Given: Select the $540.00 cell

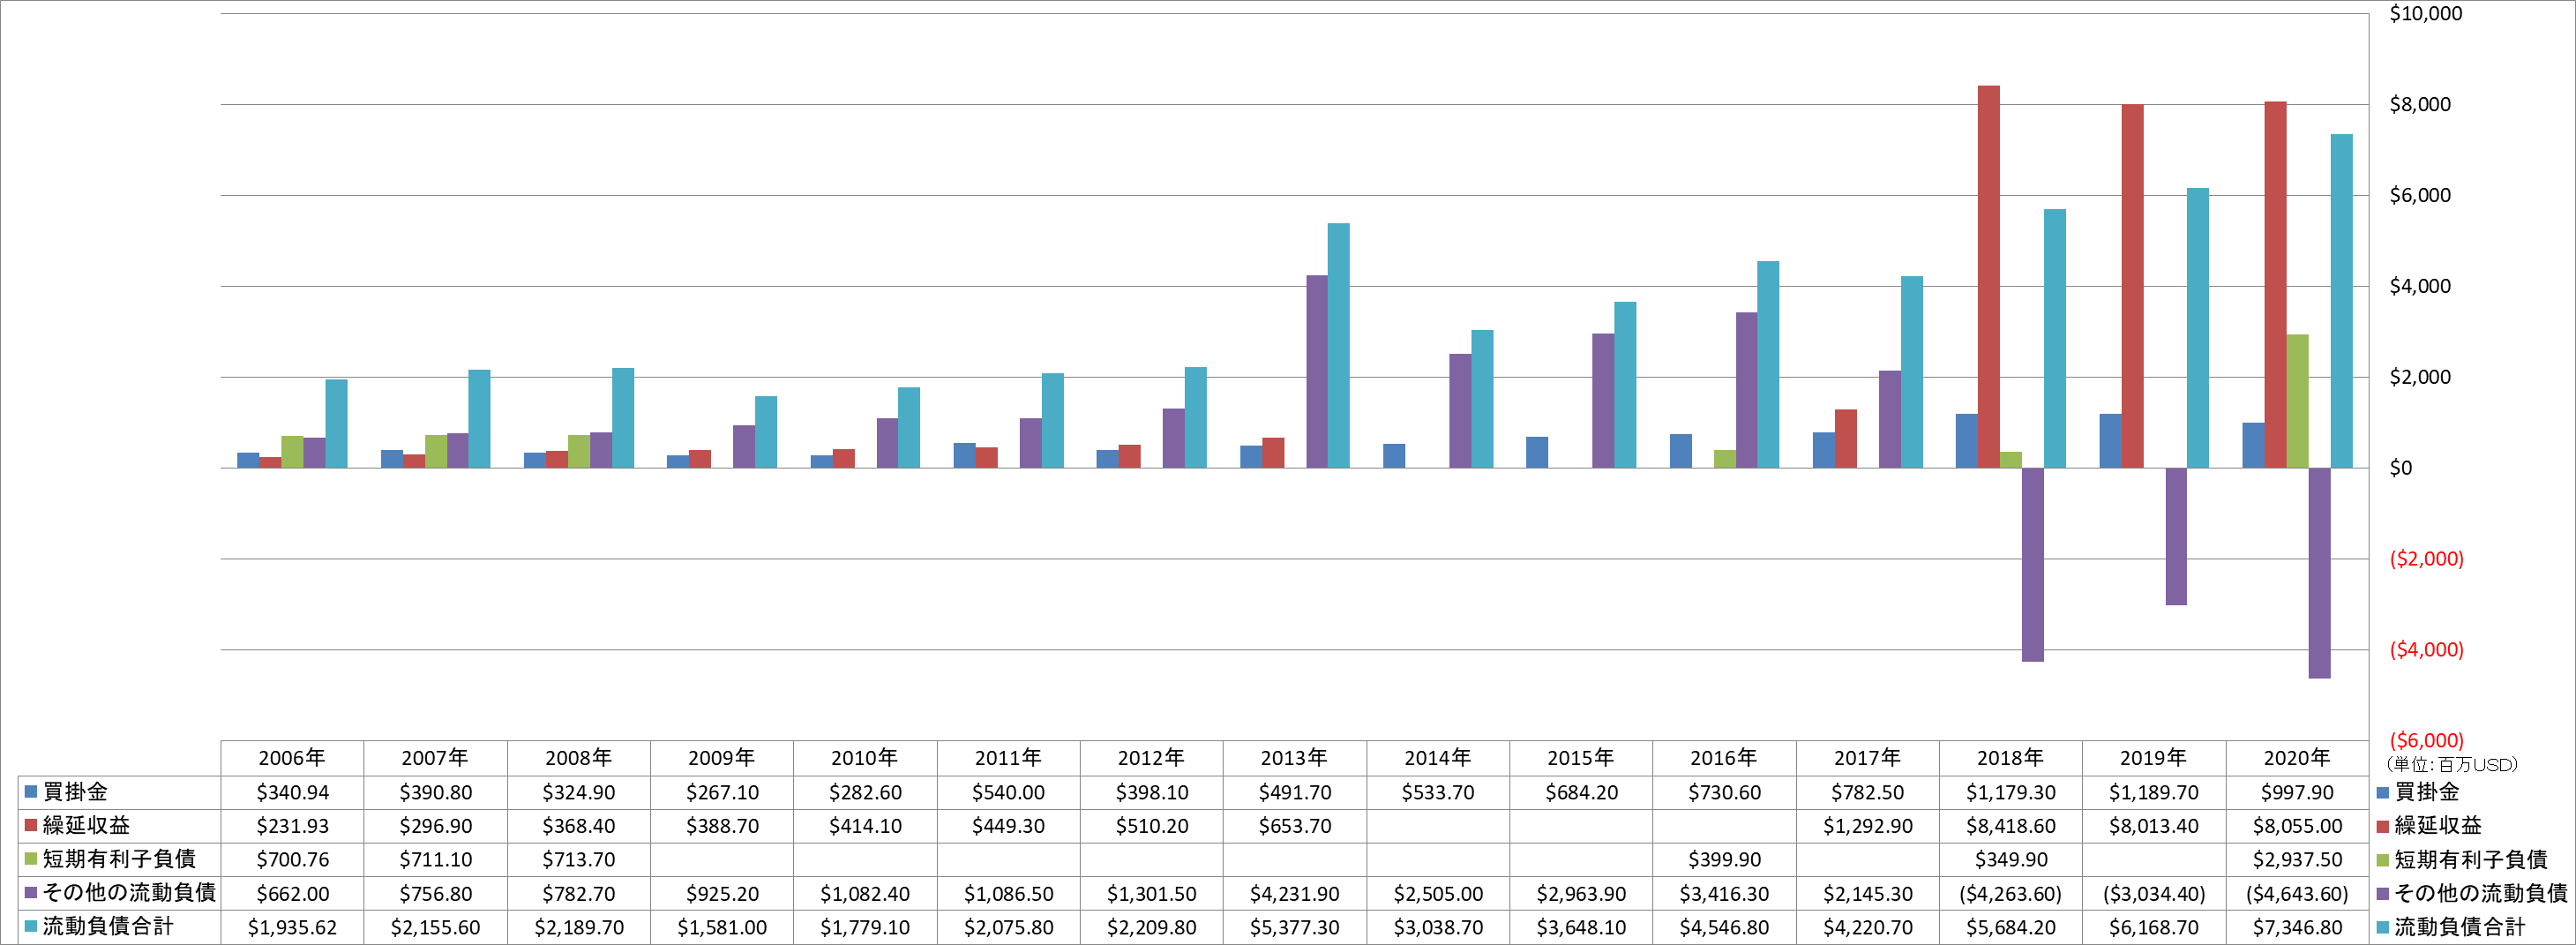Looking at the screenshot, I should (x=1008, y=792).
